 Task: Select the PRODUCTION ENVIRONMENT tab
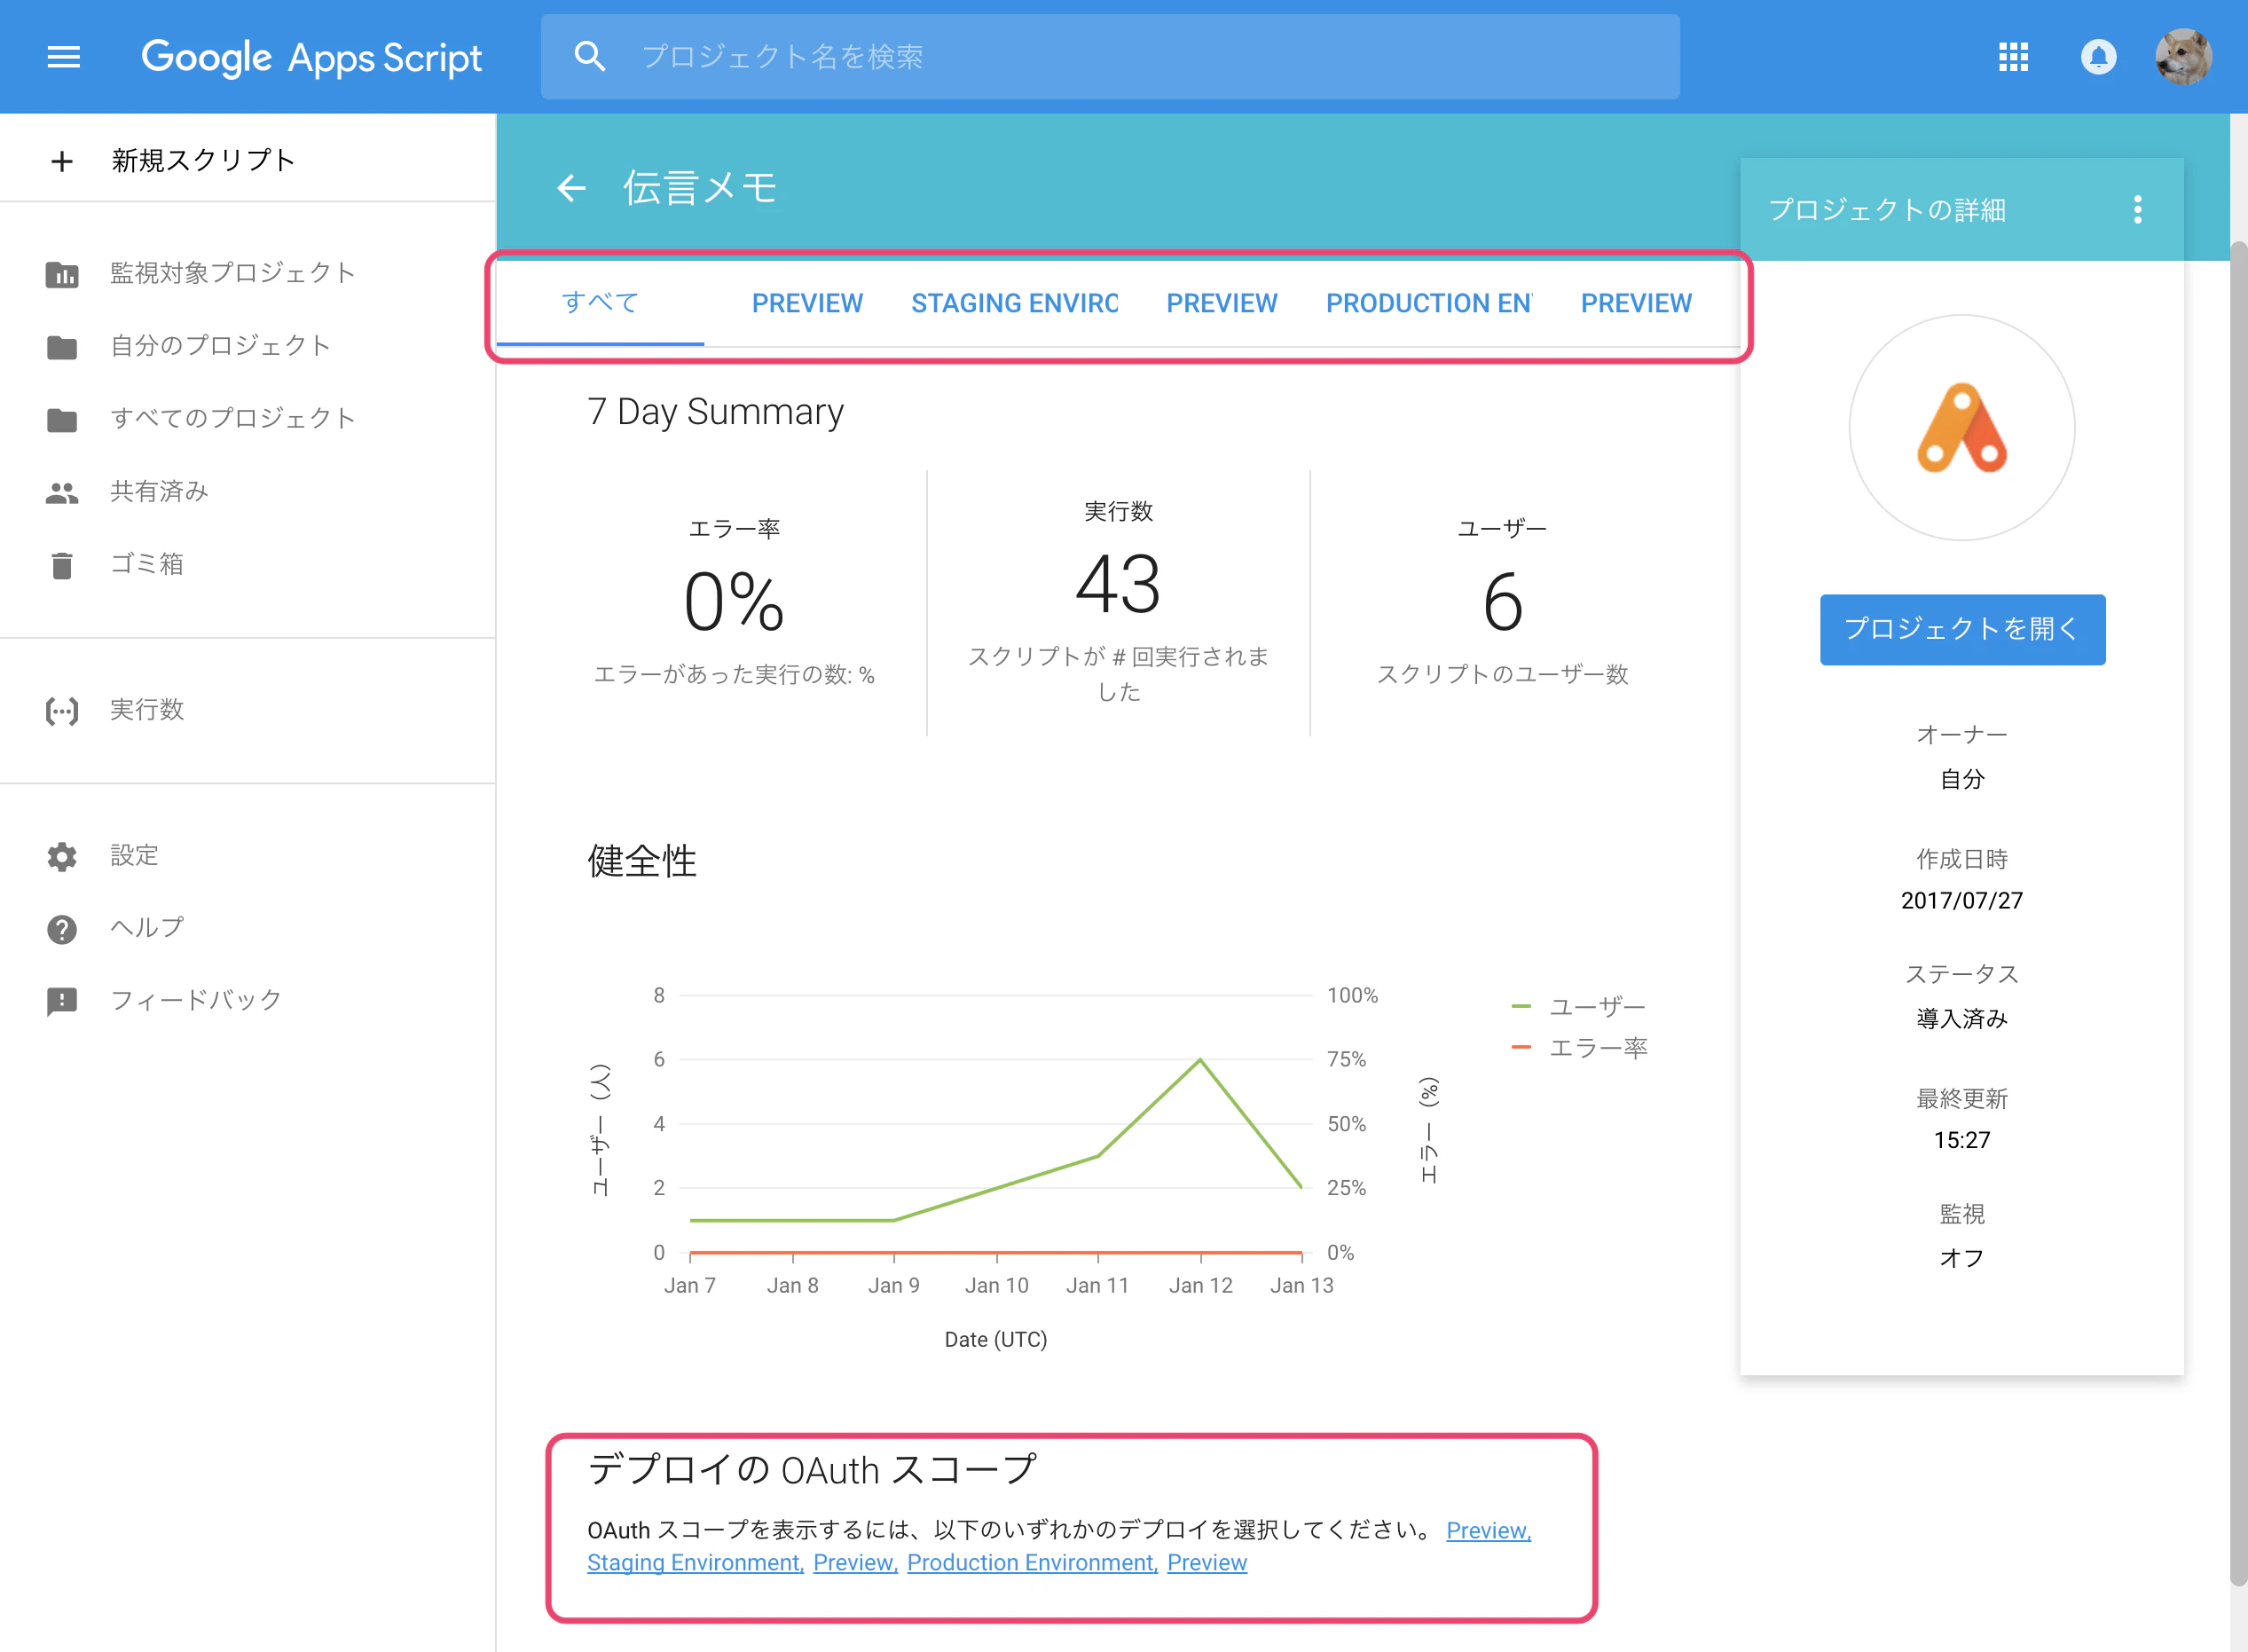click(x=1429, y=303)
